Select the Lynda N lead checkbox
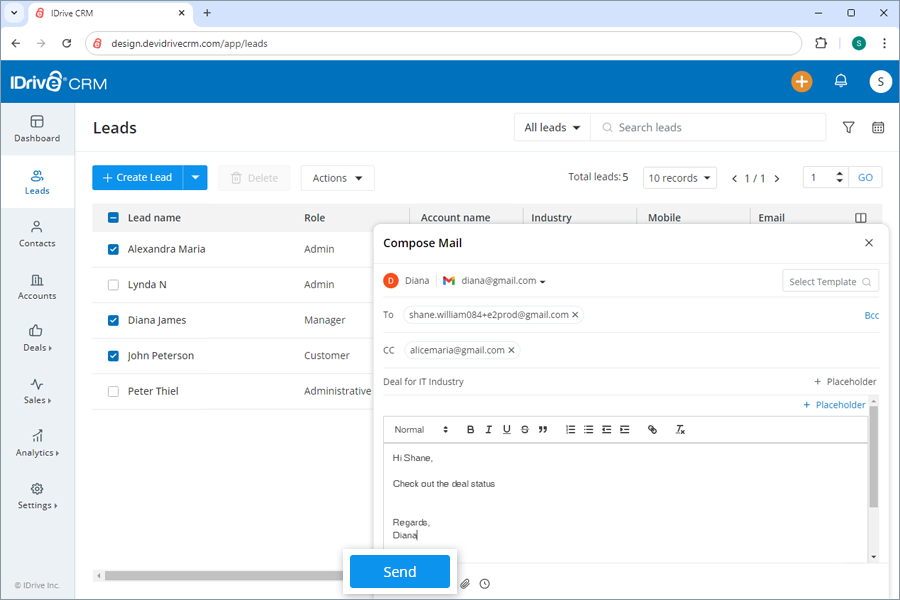 [113, 284]
